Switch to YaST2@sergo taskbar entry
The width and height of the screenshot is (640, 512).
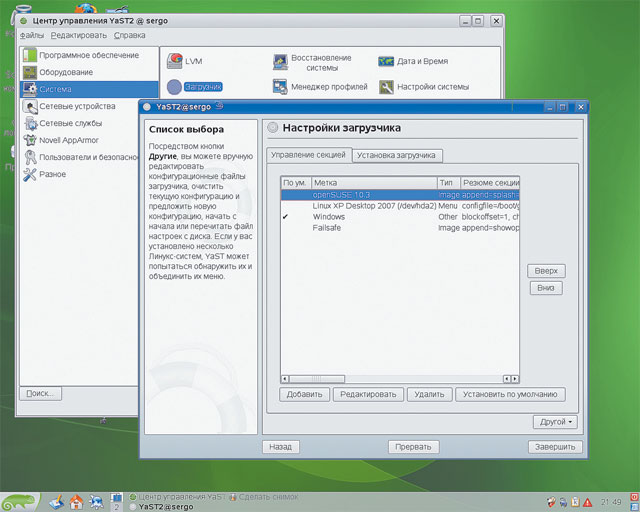point(162,507)
